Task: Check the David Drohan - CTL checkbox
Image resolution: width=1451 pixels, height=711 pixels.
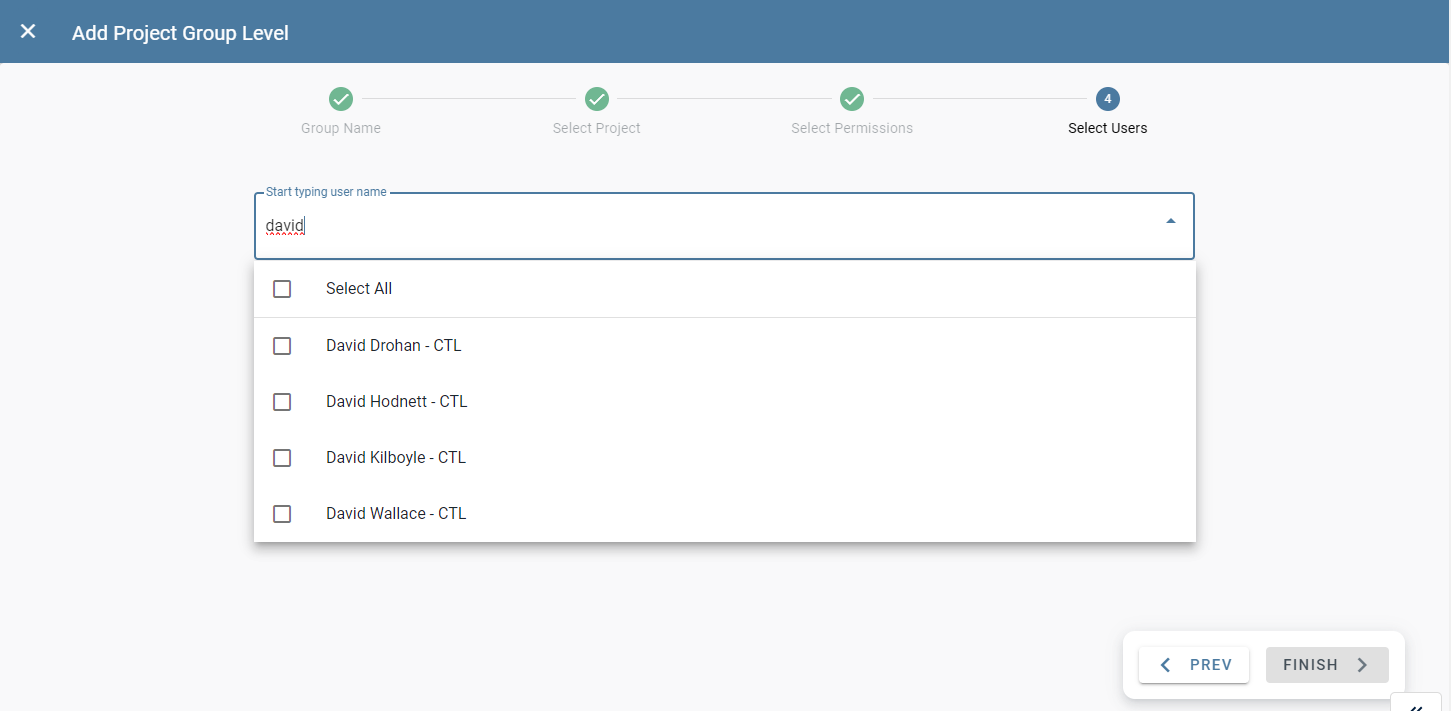Action: (281, 345)
